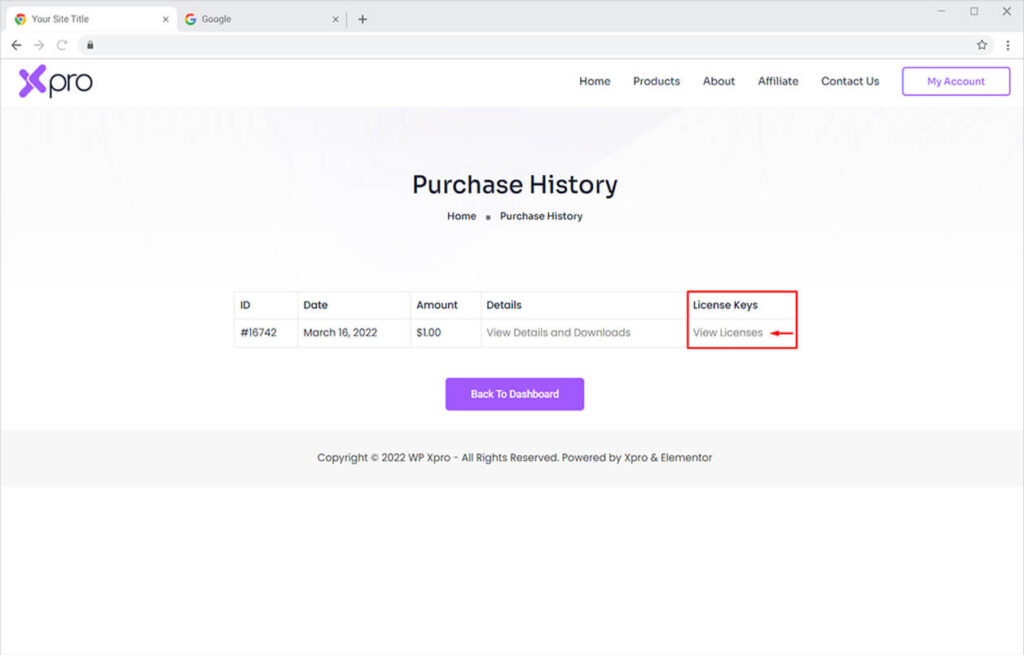Open the About page link
The height and width of the screenshot is (655, 1024).
pyautogui.click(x=718, y=82)
